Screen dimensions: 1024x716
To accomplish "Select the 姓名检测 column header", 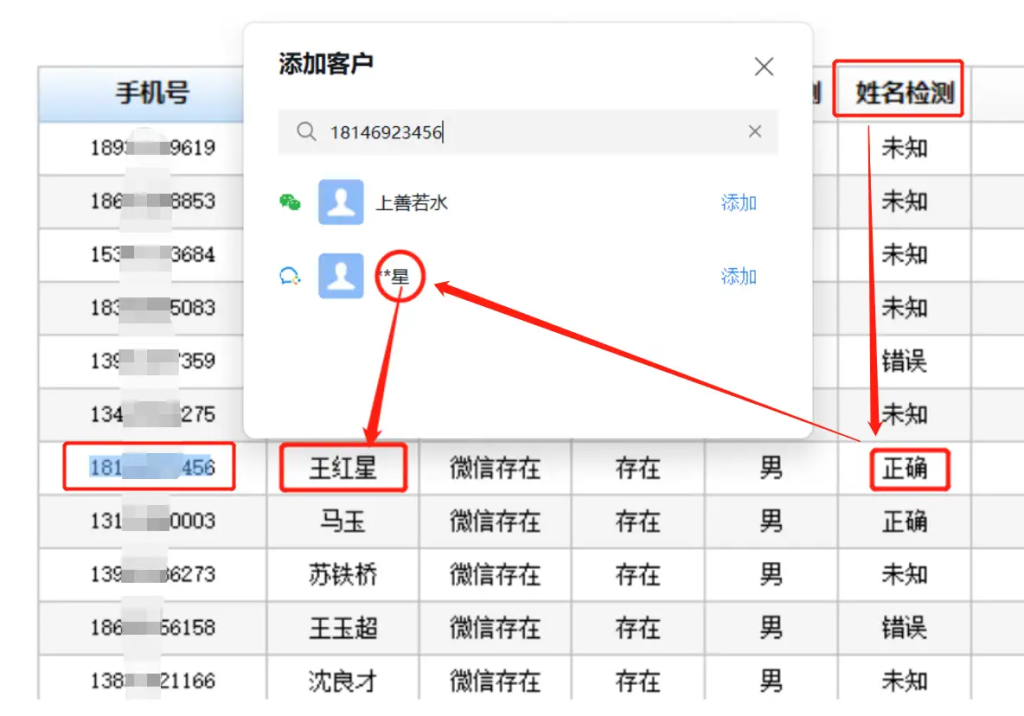I will [x=897, y=89].
